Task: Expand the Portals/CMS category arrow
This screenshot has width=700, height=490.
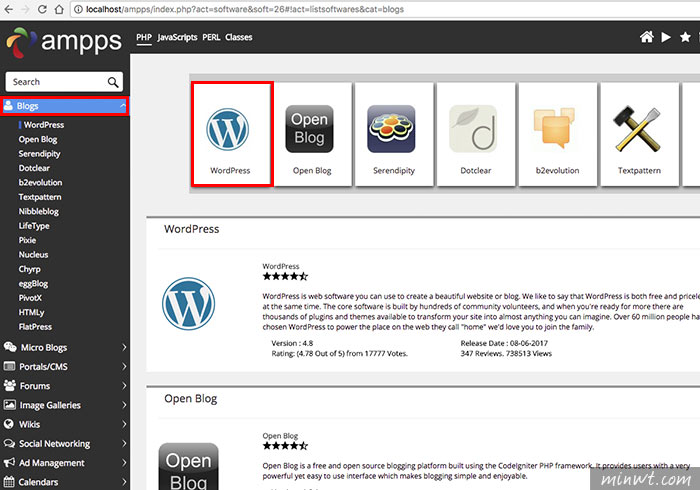Action: pyautogui.click(x=124, y=366)
